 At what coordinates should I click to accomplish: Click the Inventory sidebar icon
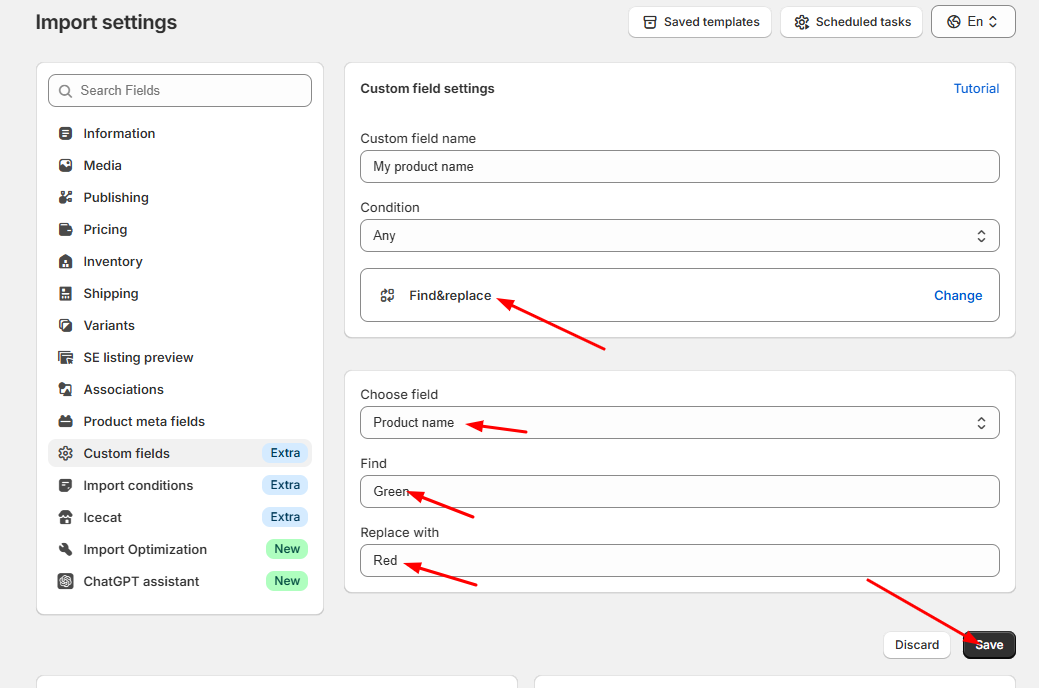coord(66,261)
